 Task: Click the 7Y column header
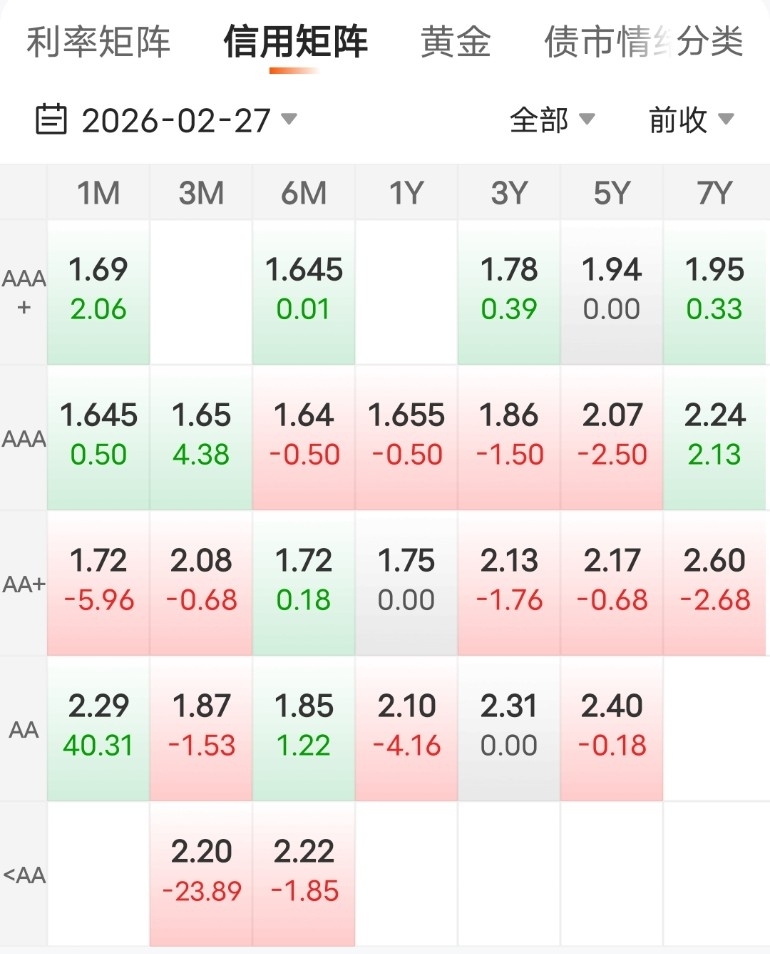(x=715, y=193)
